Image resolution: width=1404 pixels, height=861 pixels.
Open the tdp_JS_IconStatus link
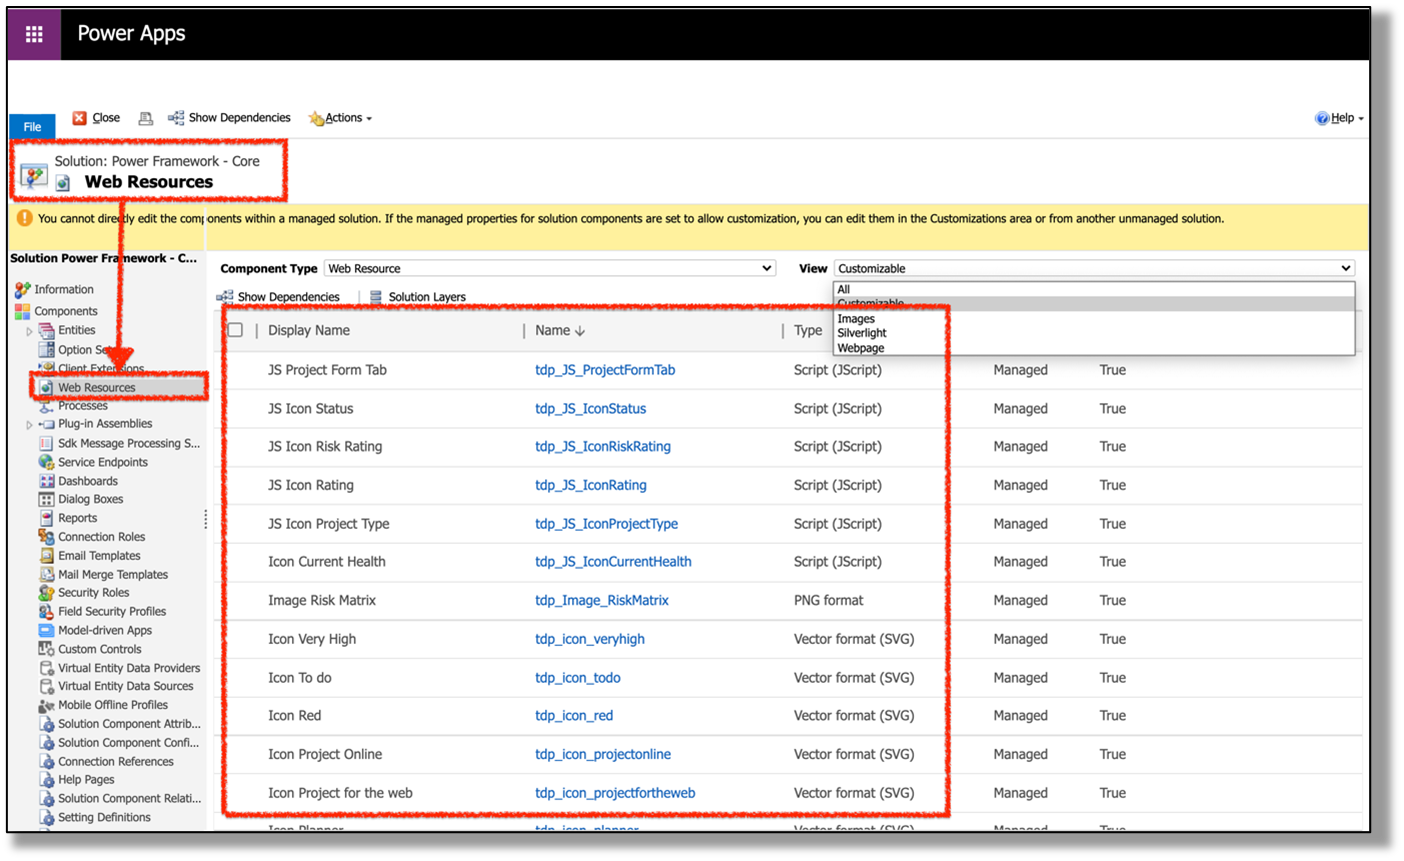pos(590,409)
